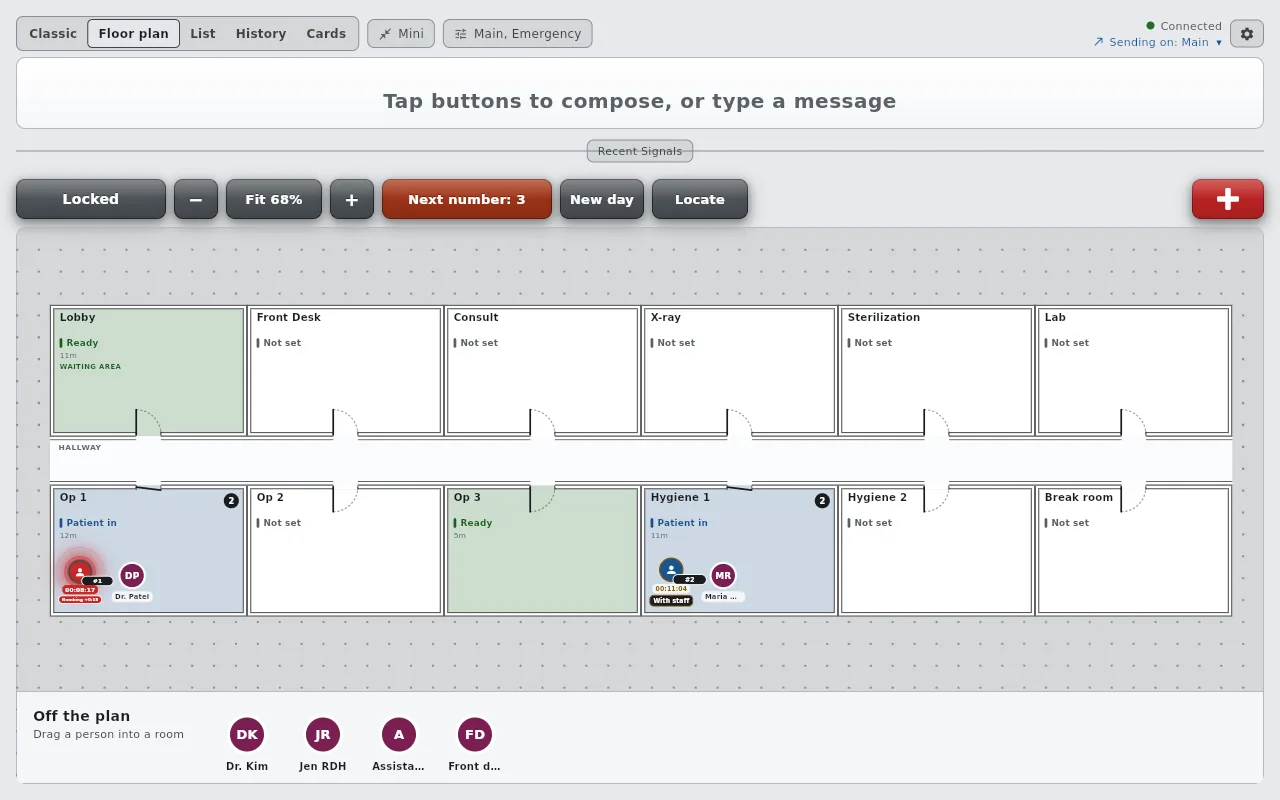Zoom out the floor plan with minus
1280x800 pixels.
point(196,199)
